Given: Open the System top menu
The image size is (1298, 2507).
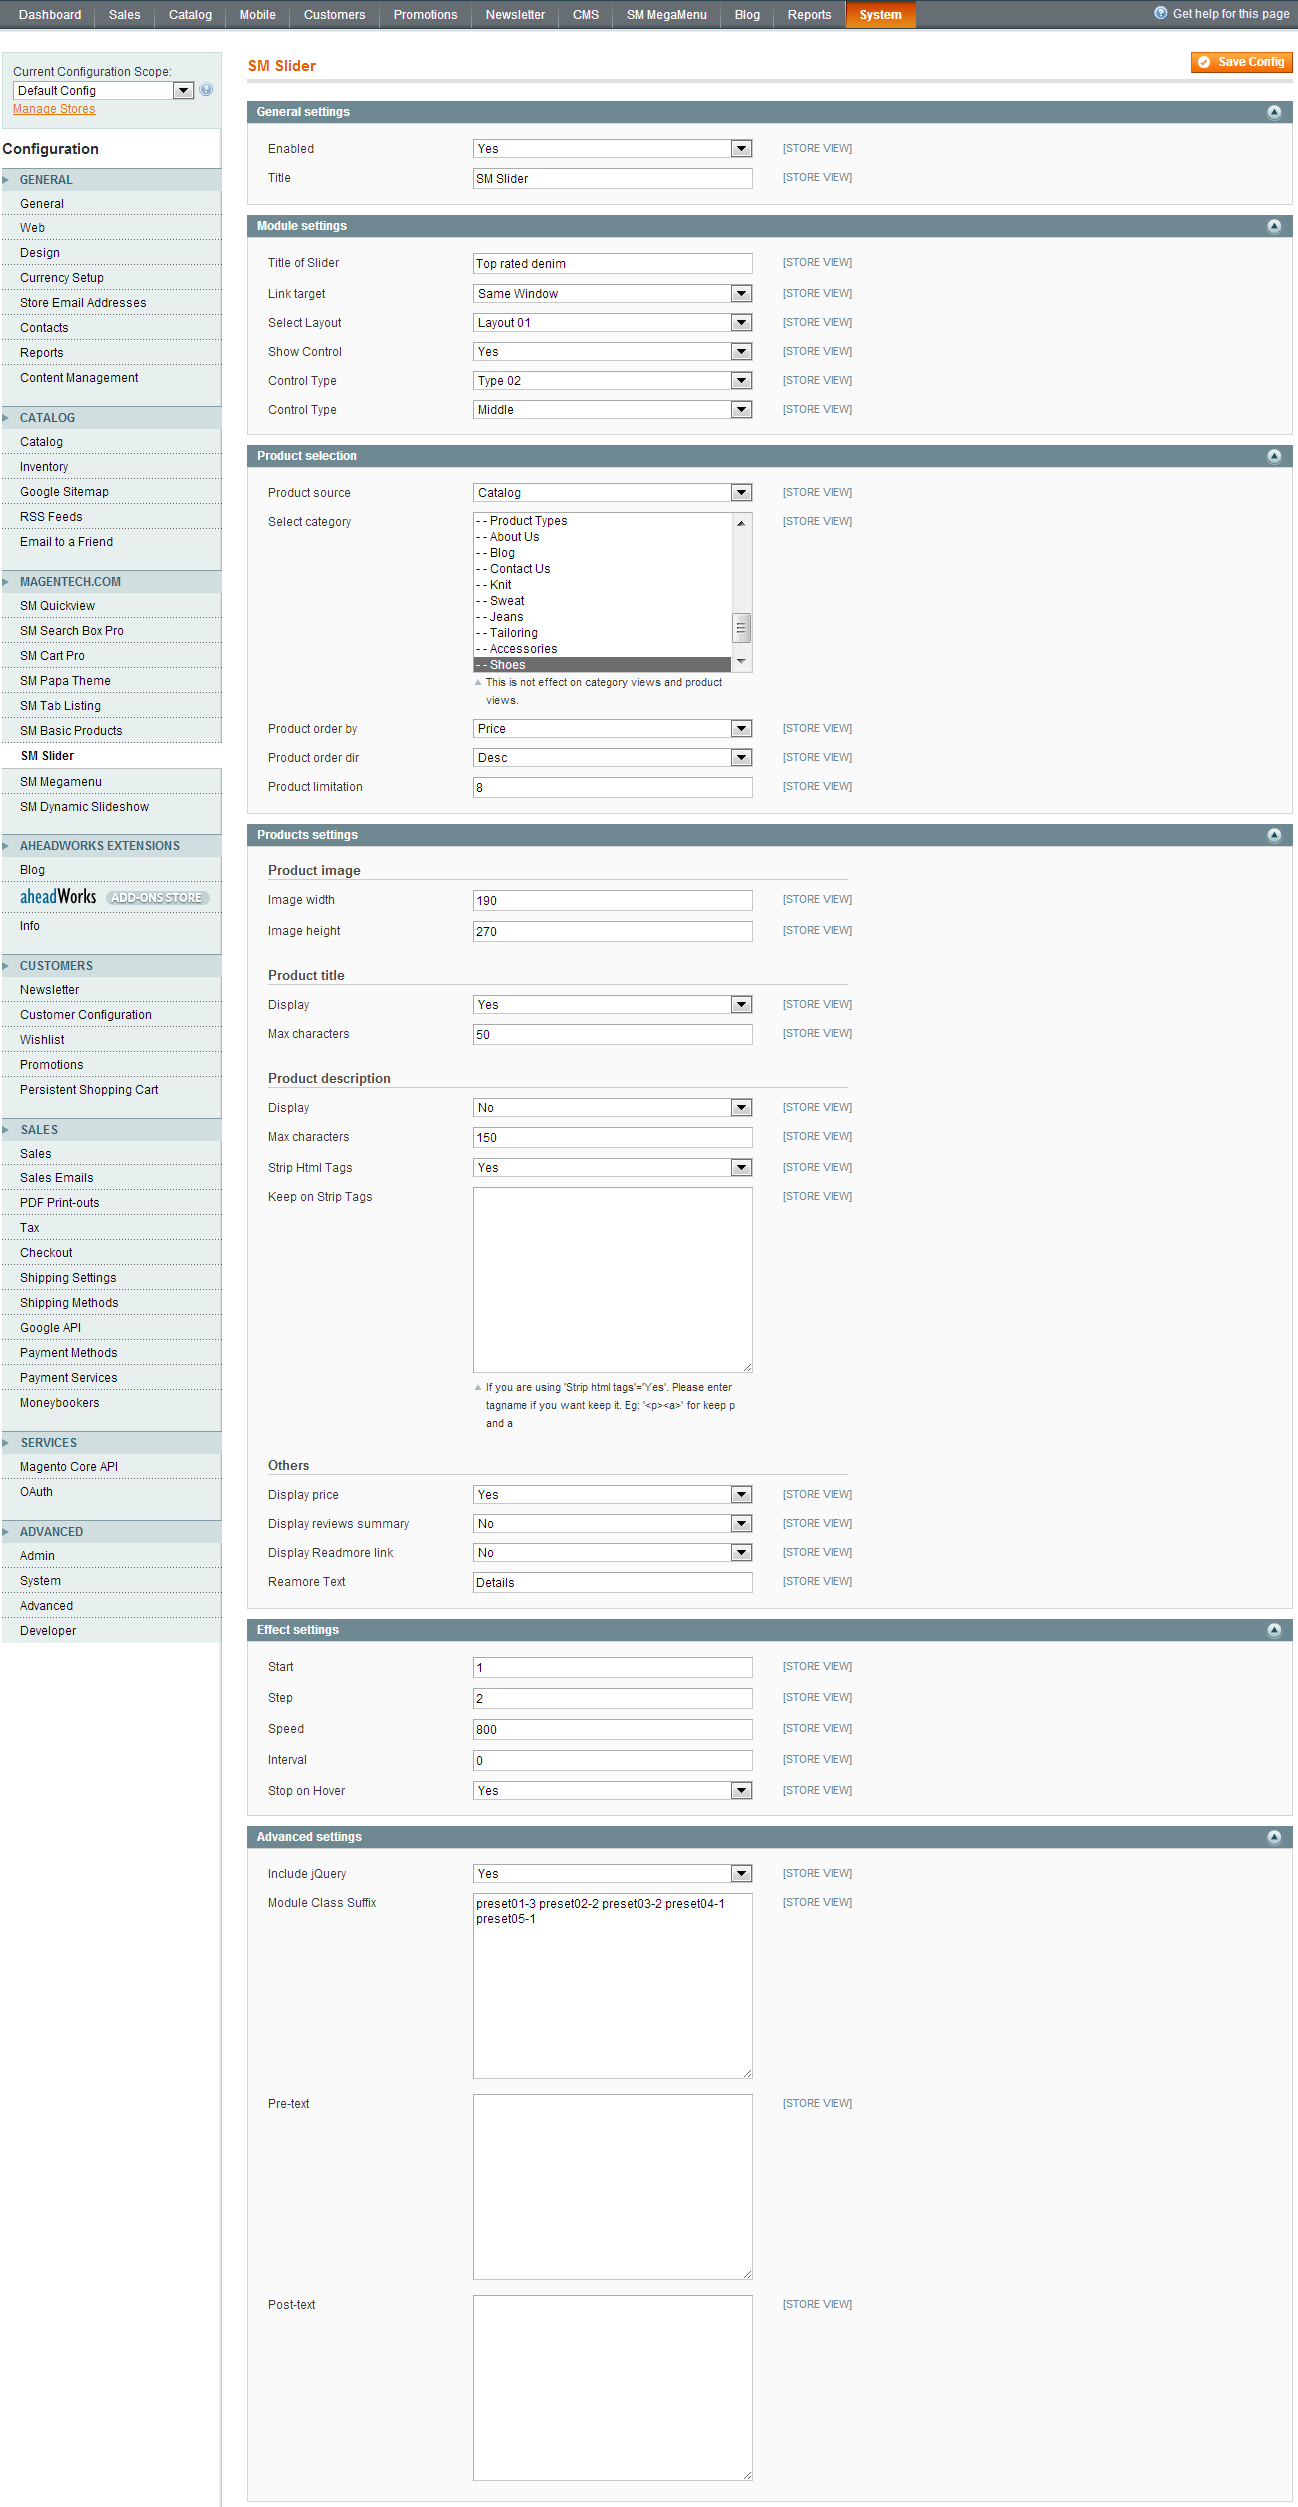Looking at the screenshot, I should coord(880,15).
